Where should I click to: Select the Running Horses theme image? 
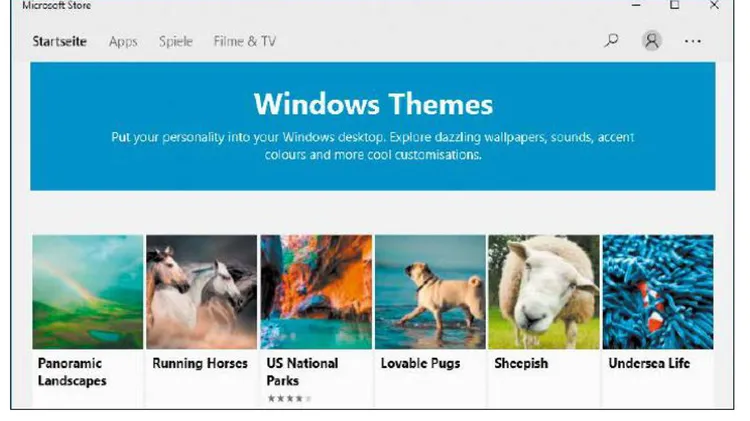201,292
